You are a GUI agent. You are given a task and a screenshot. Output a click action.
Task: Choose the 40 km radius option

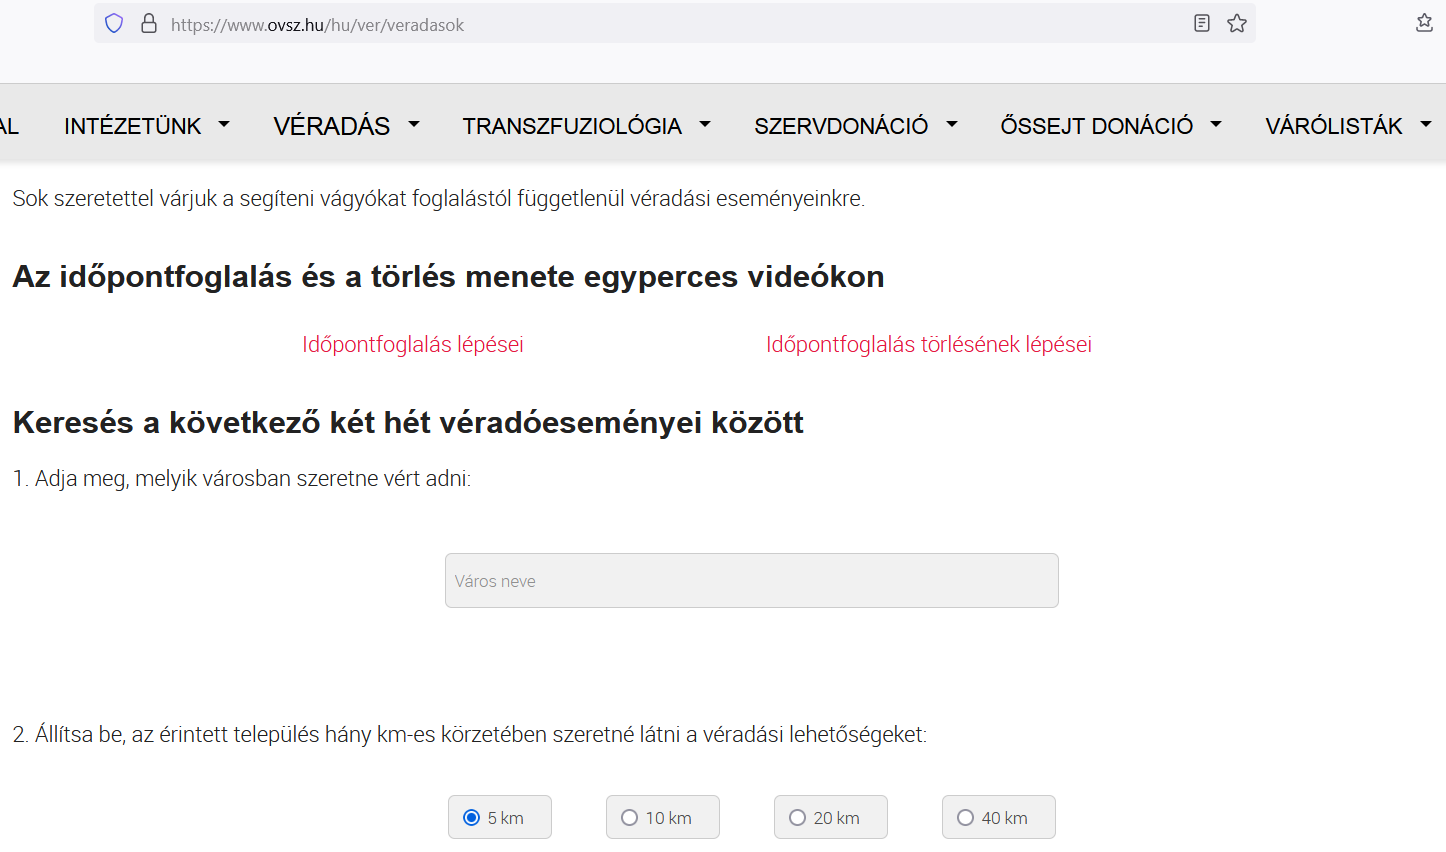tap(966, 818)
